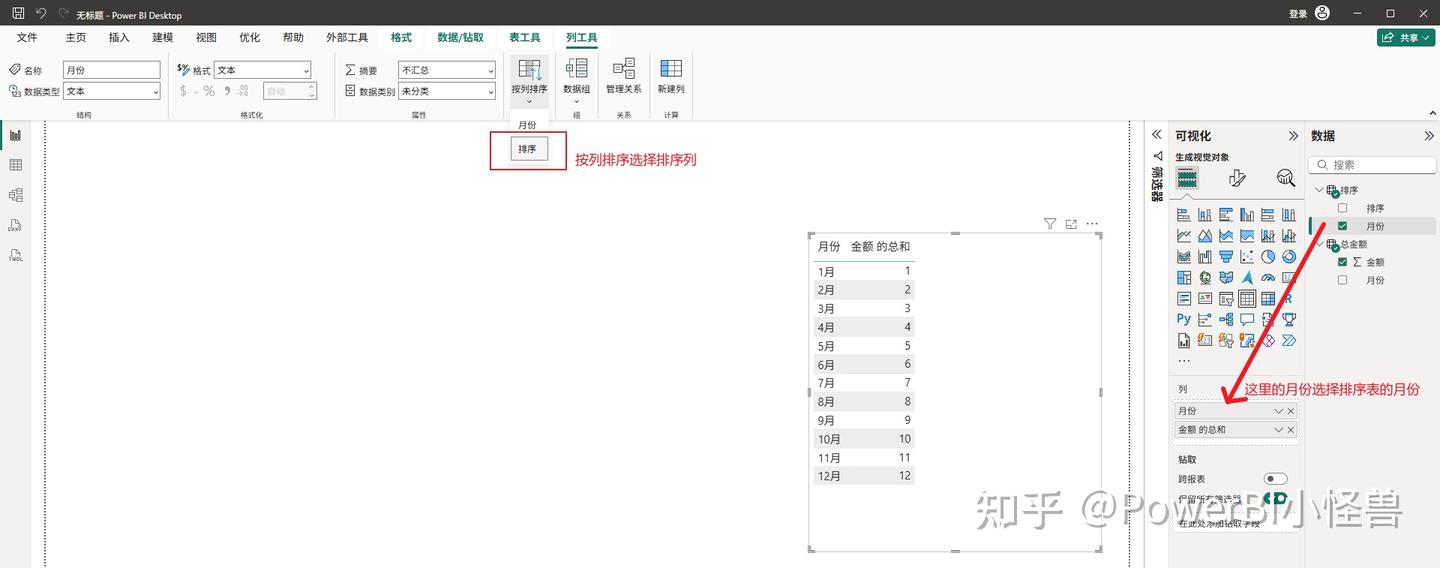Toggle the 跨报表 drillthrough switch

(1276, 479)
